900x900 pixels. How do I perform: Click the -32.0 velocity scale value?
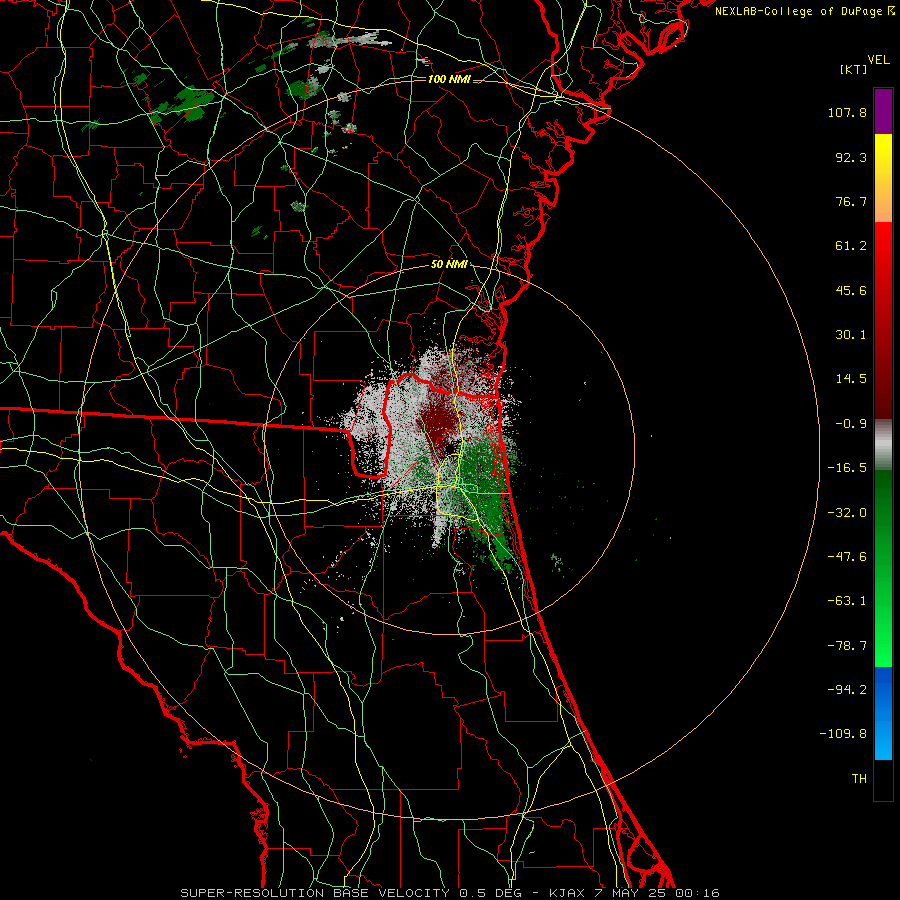tap(847, 513)
